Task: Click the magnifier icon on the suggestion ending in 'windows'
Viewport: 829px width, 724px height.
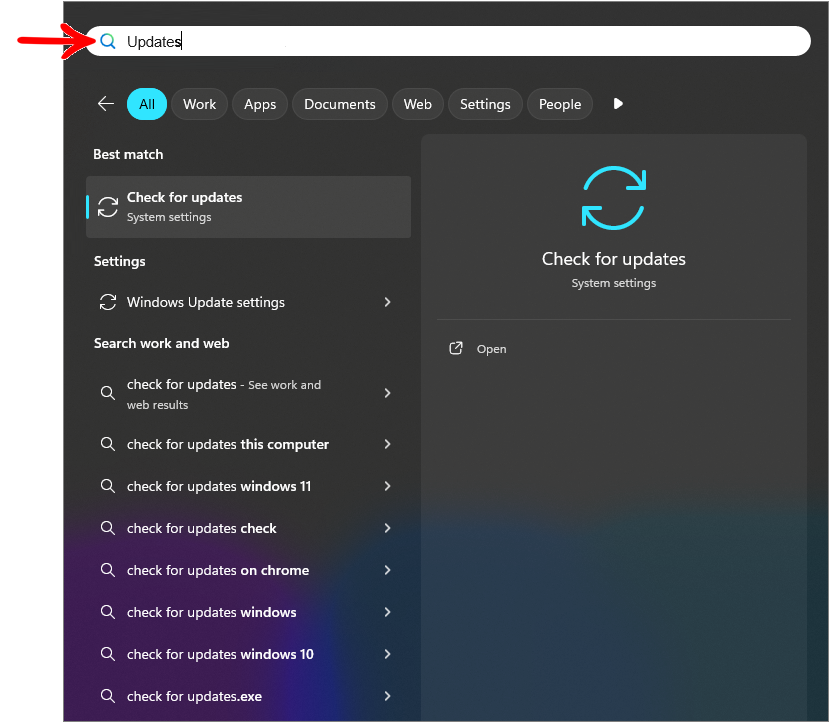Action: pyautogui.click(x=108, y=612)
